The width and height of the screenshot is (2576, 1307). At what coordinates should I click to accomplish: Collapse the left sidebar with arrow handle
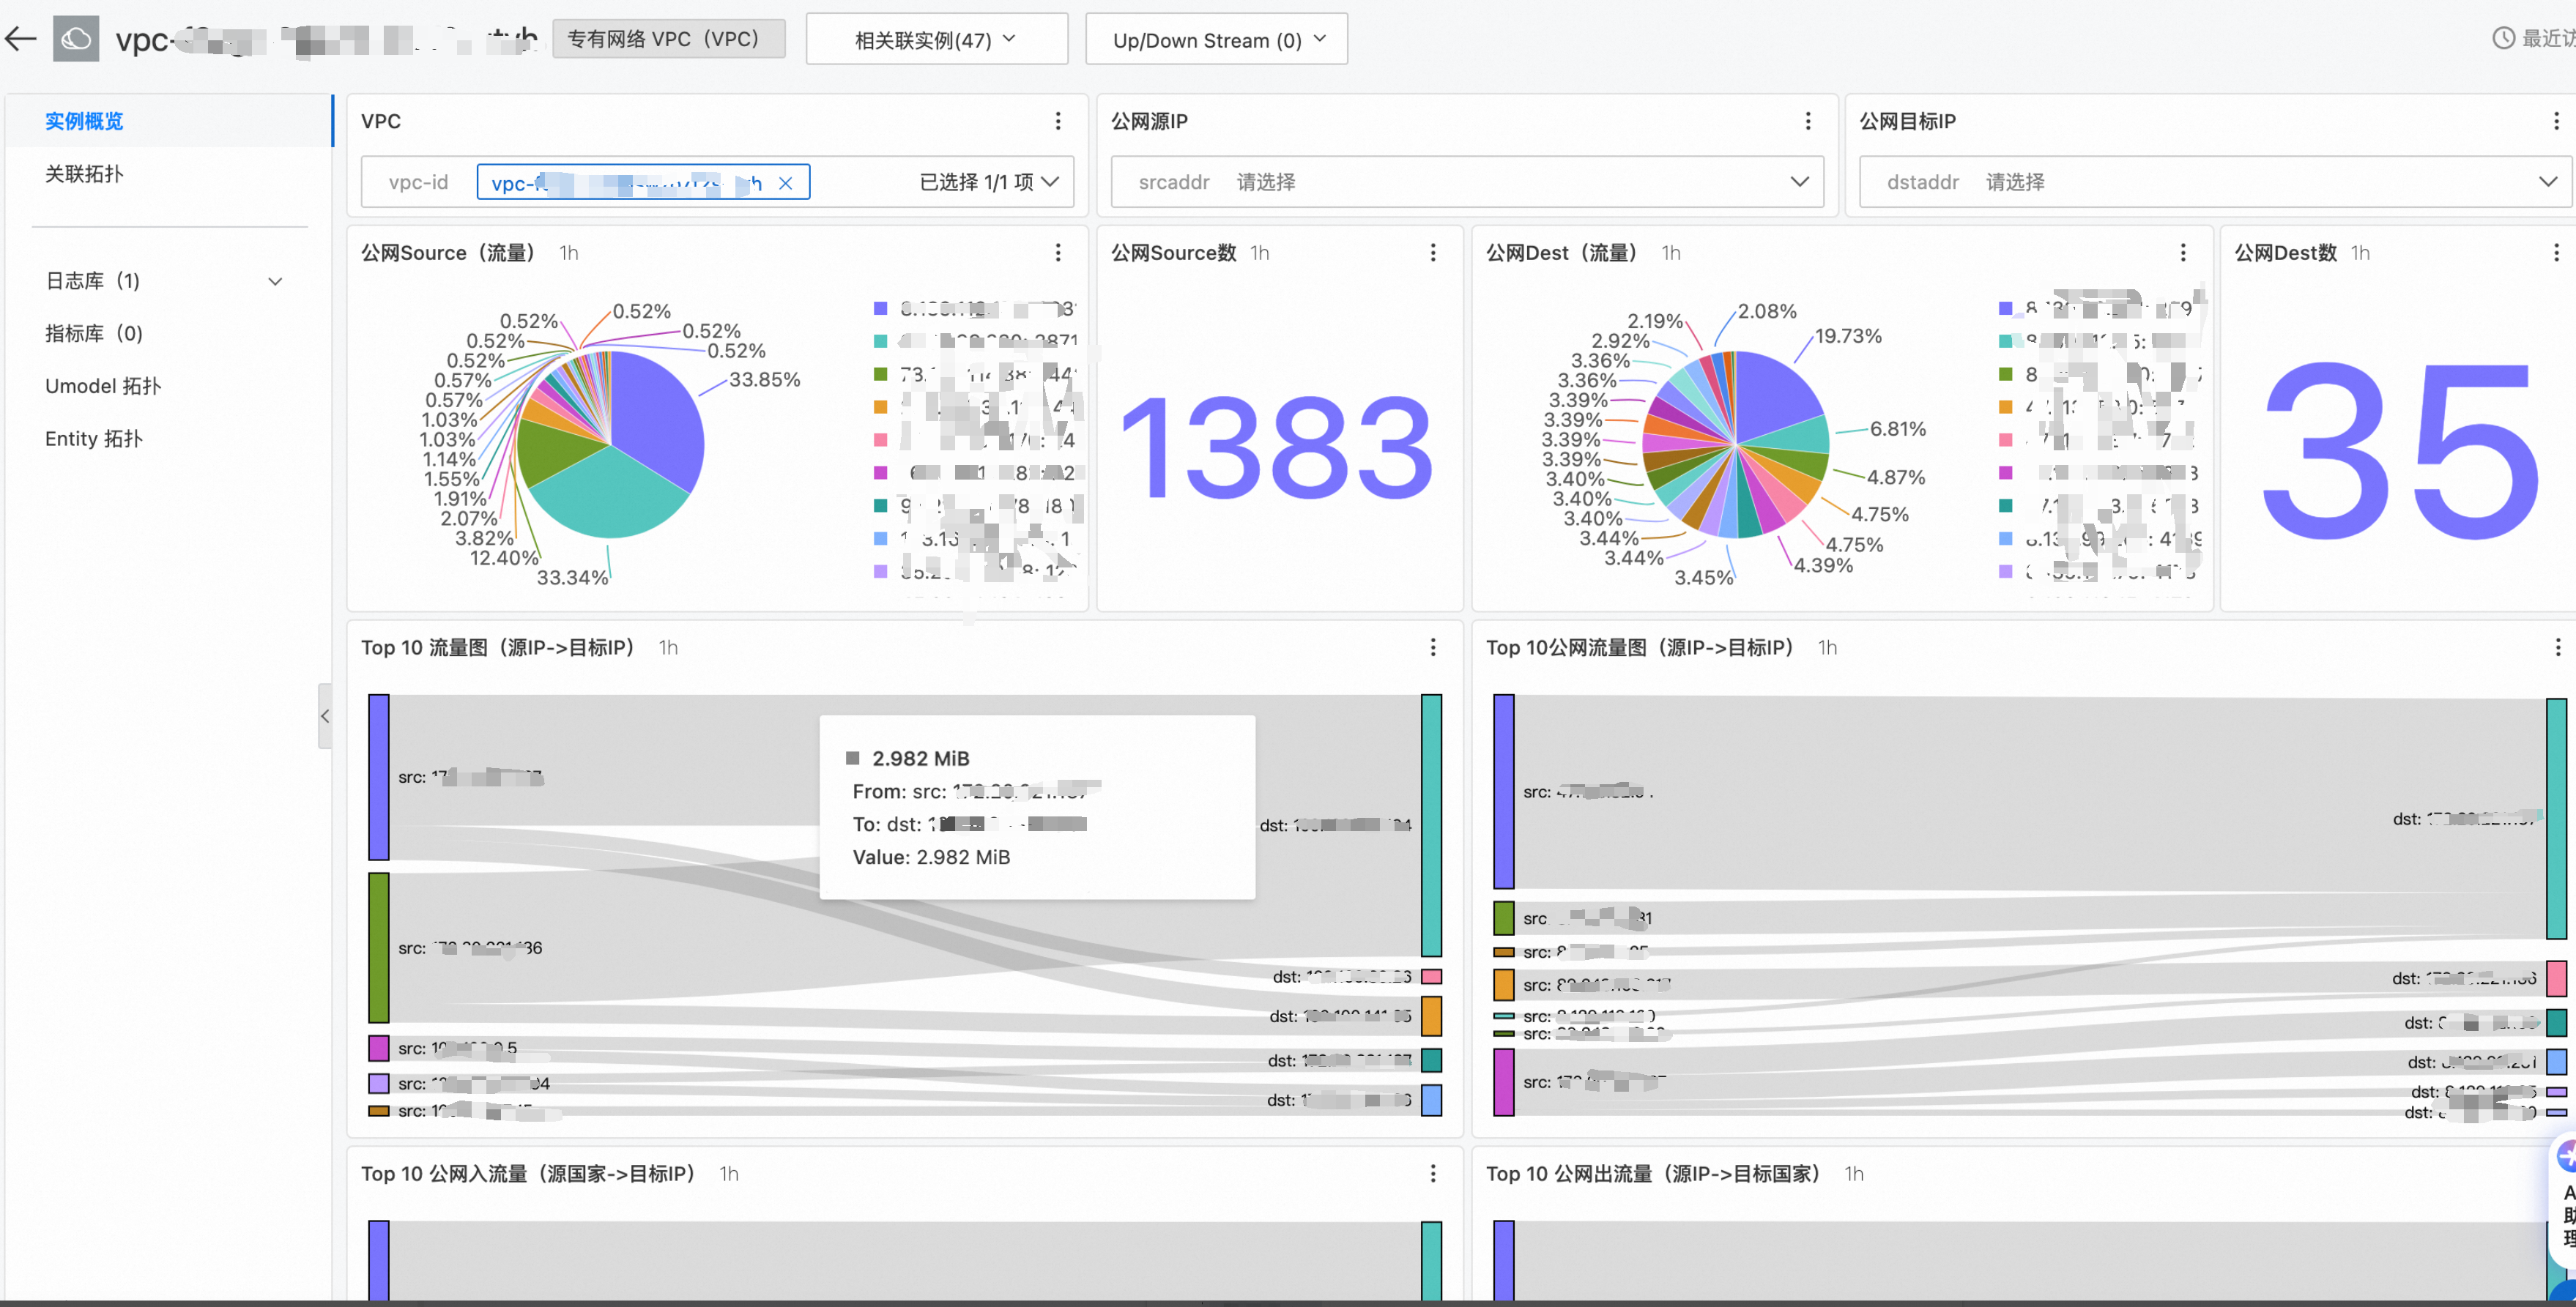325,716
